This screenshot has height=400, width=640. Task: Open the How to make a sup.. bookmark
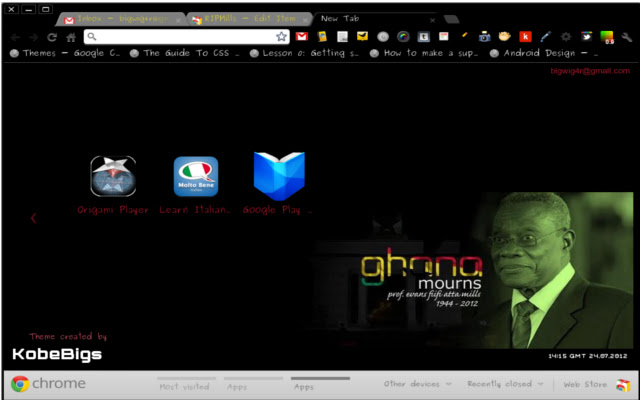coord(424,53)
